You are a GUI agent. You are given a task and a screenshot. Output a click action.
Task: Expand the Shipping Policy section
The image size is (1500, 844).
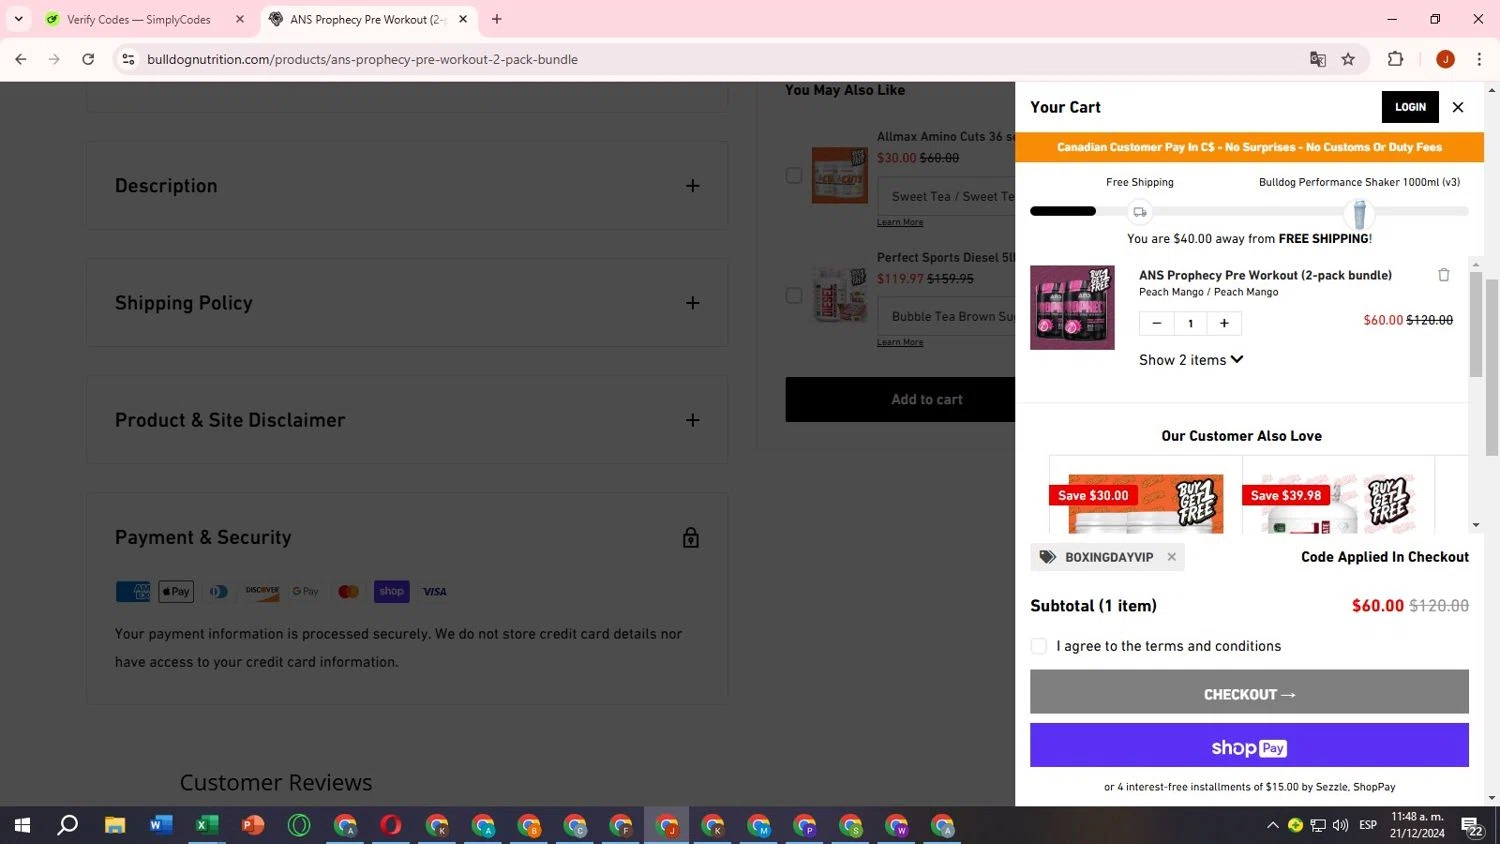pyautogui.click(x=406, y=303)
